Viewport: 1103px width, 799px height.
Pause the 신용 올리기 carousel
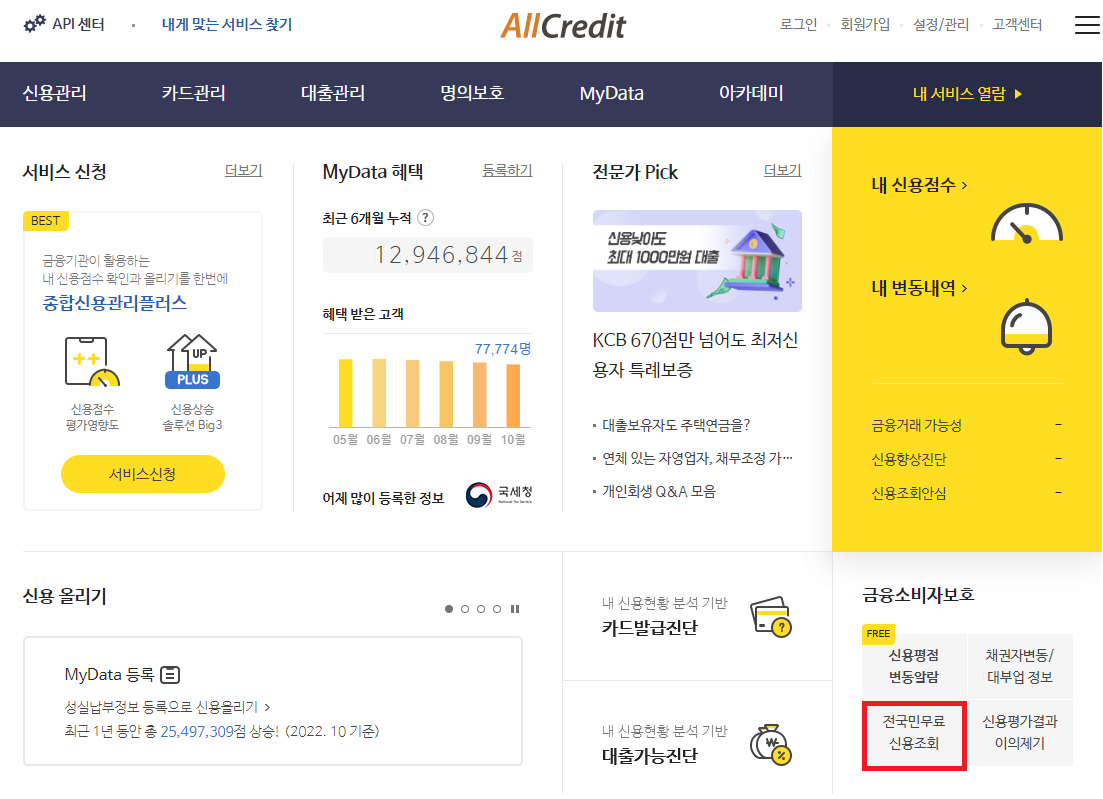pos(515,607)
